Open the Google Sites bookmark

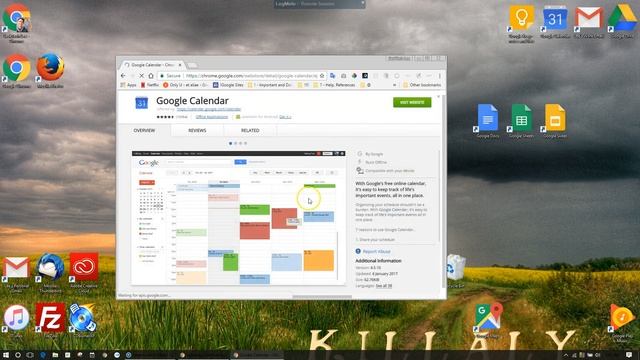click(228, 85)
